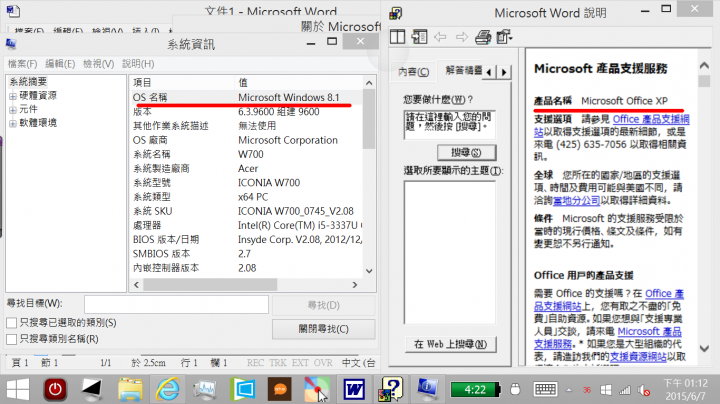Click the green battery 4:22 indicator
Image resolution: width=720 pixels, height=404 pixels.
click(x=475, y=390)
